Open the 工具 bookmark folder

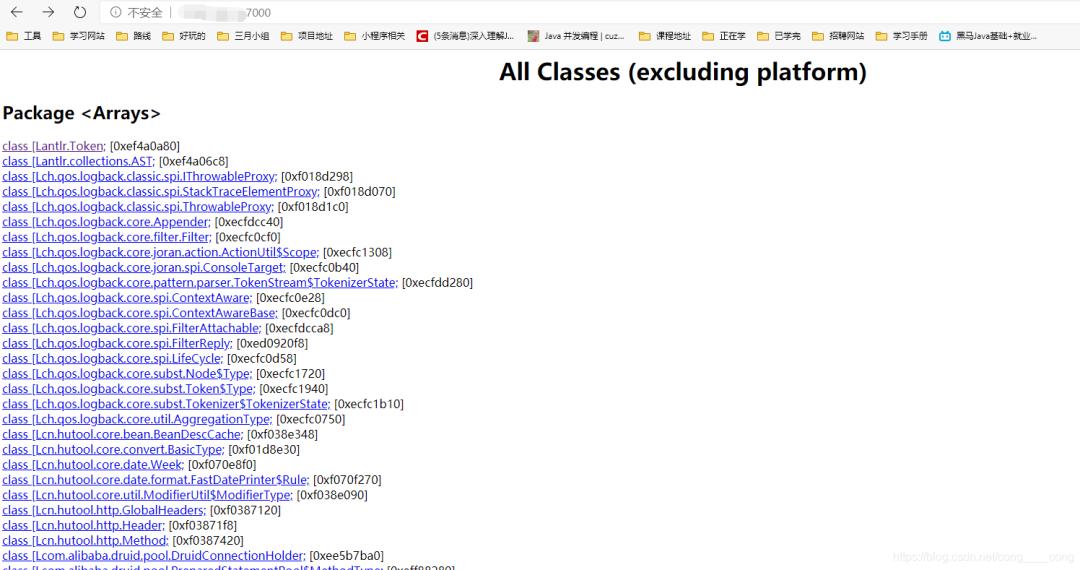(23, 36)
